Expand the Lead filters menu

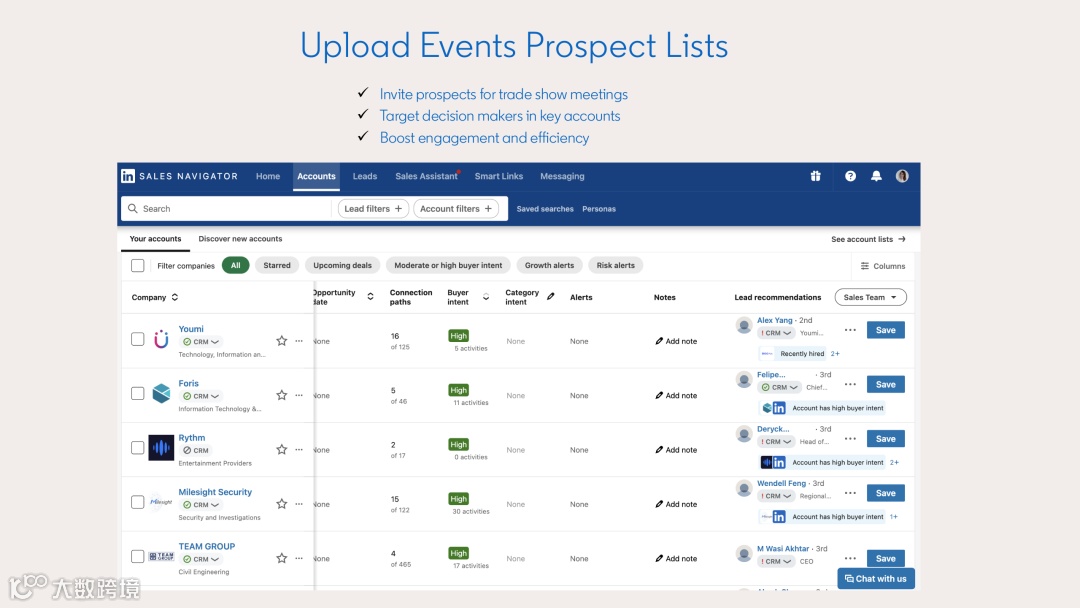click(x=373, y=209)
